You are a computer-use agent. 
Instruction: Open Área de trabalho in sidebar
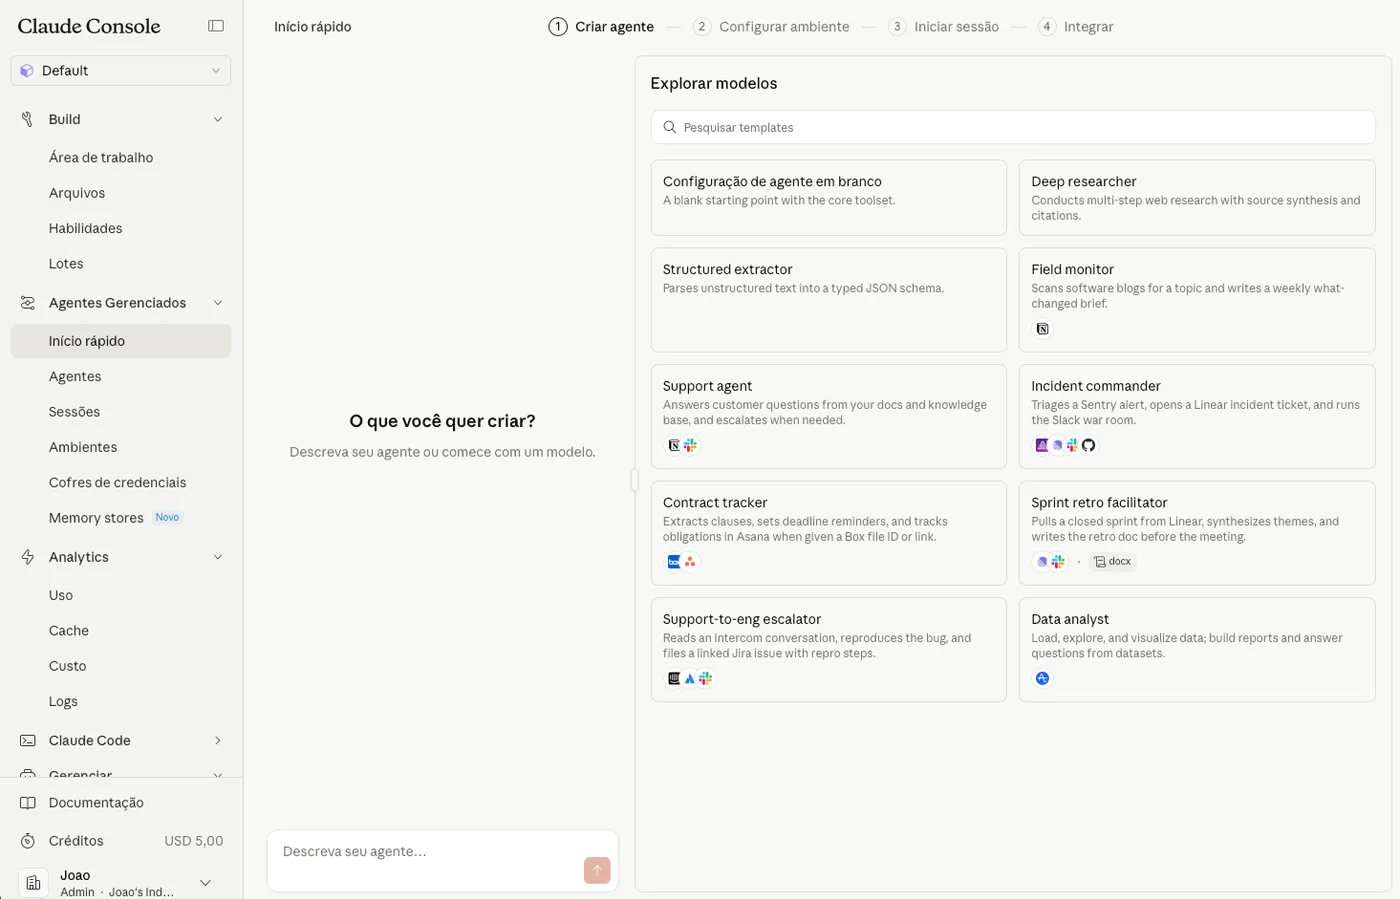coord(121,158)
